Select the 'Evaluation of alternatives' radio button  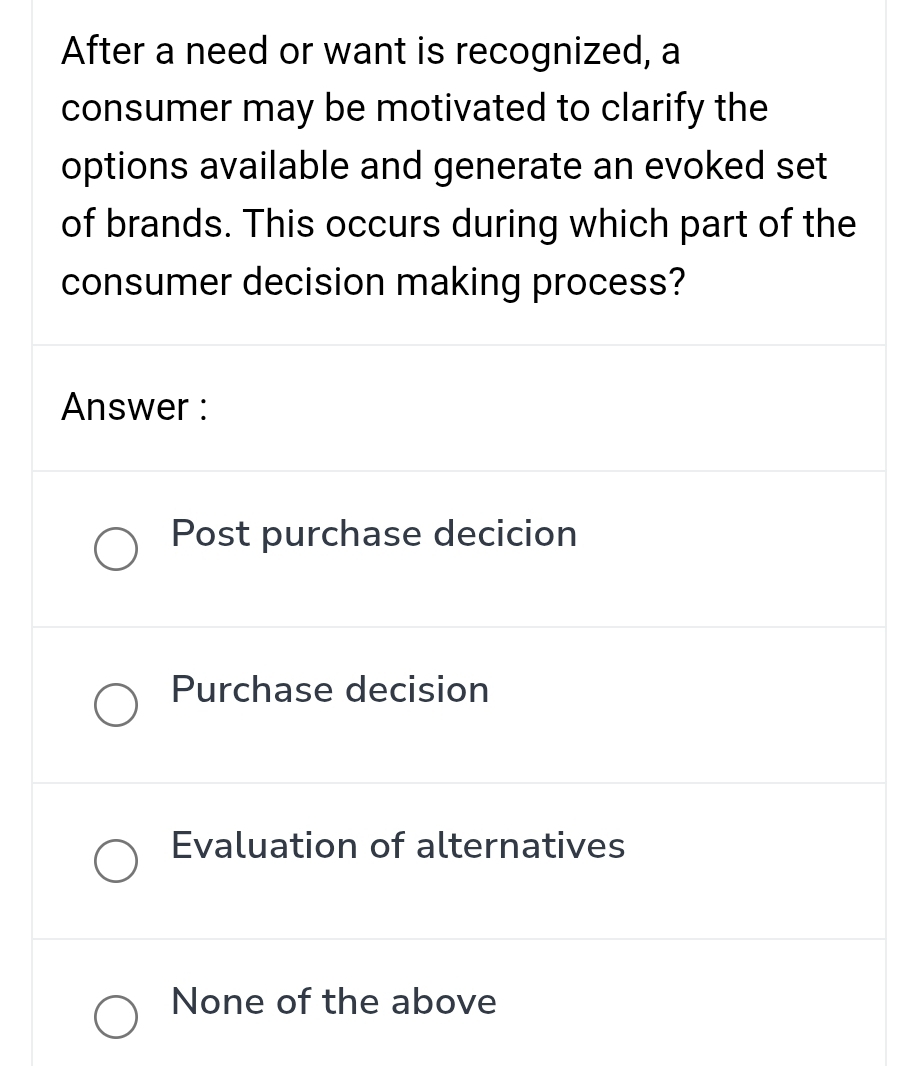[x=116, y=861]
